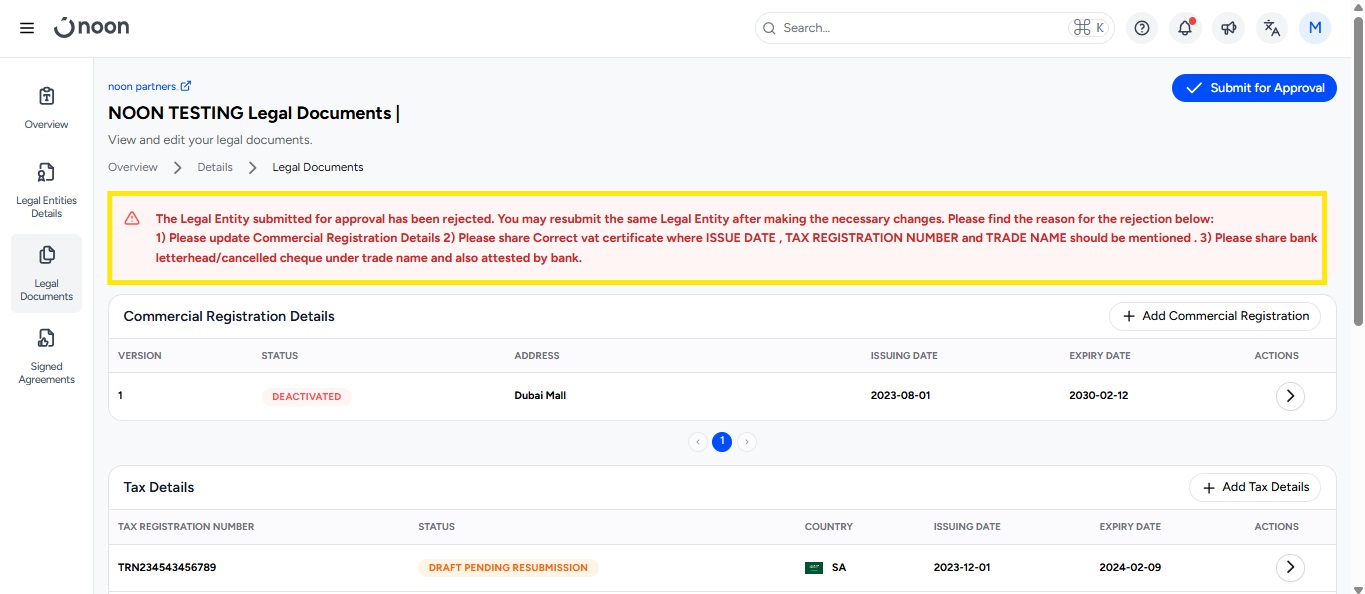Open the hamburger menu icon
Viewport: 1365px width, 594px height.
tap(27, 28)
